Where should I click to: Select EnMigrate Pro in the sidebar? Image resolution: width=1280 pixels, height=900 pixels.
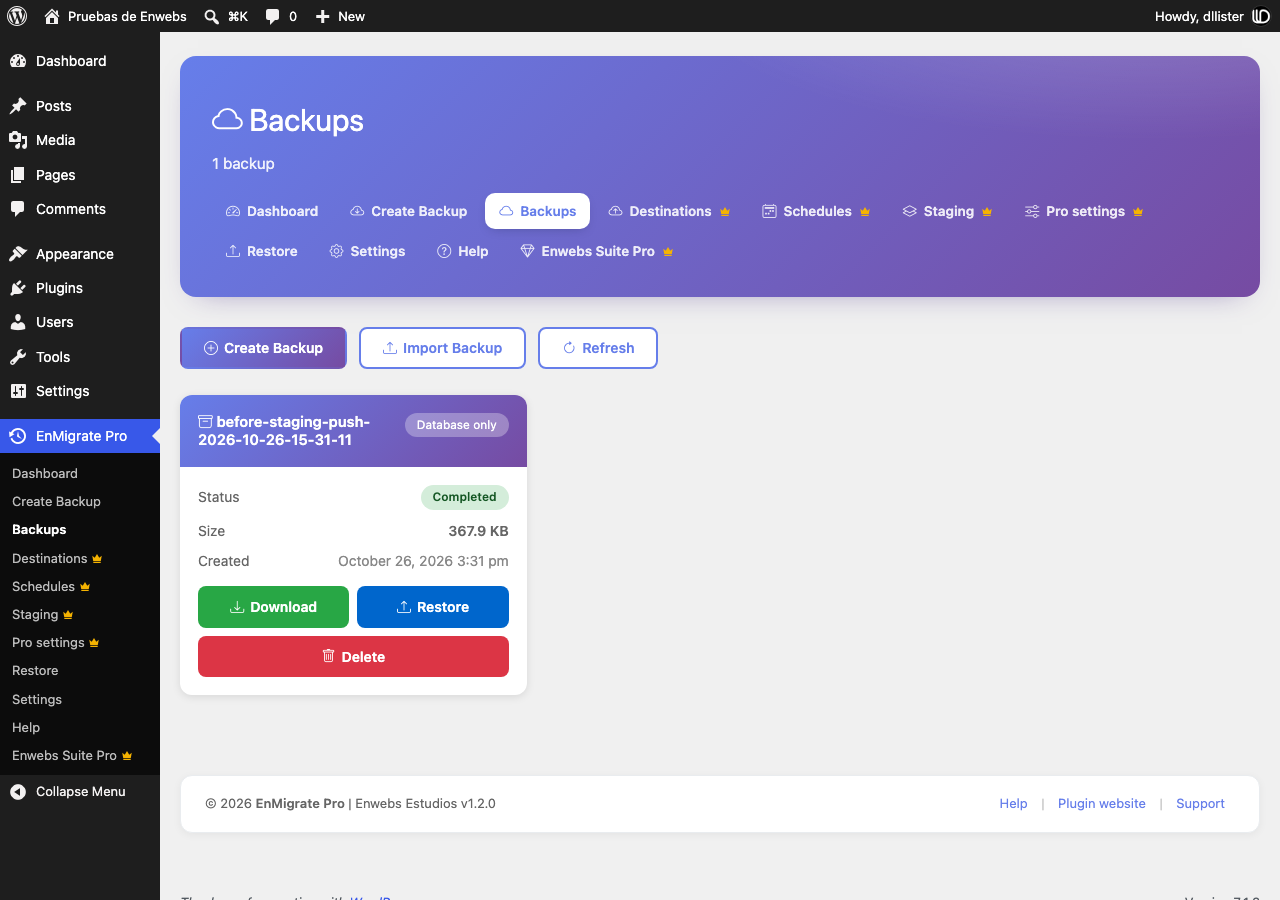pyautogui.click(x=80, y=436)
